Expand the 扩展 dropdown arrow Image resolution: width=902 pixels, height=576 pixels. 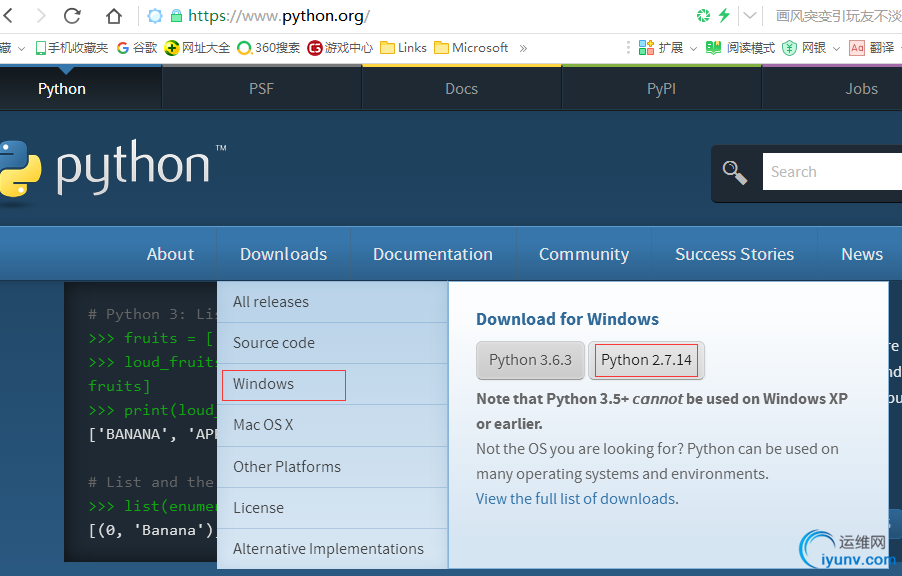click(693, 49)
